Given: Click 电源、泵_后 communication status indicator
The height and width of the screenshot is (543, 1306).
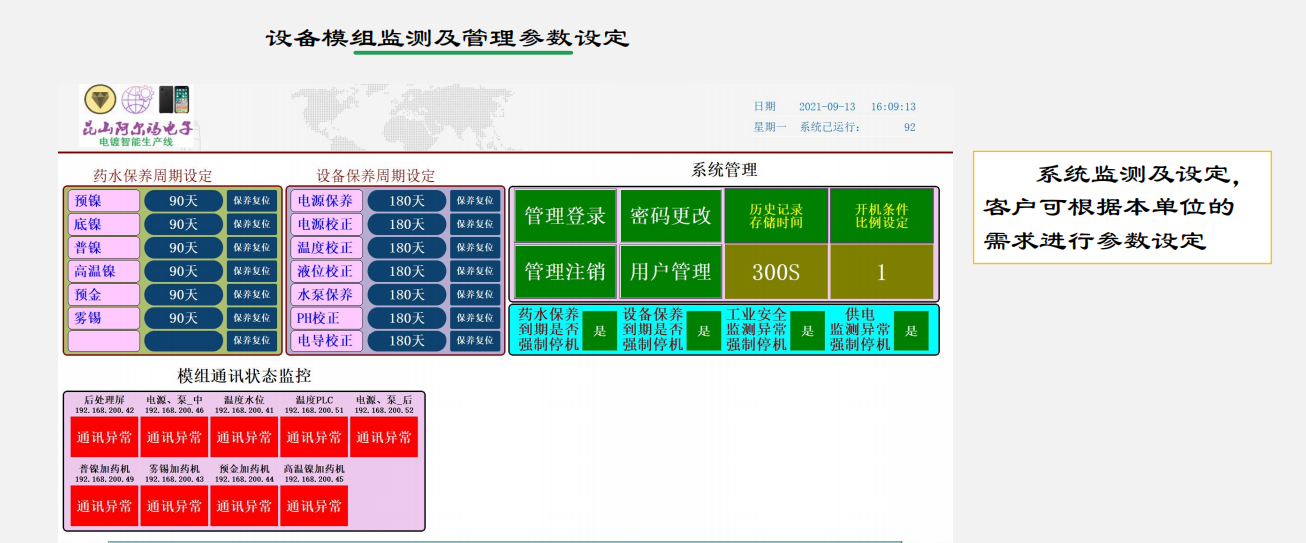Looking at the screenshot, I should tap(384, 437).
